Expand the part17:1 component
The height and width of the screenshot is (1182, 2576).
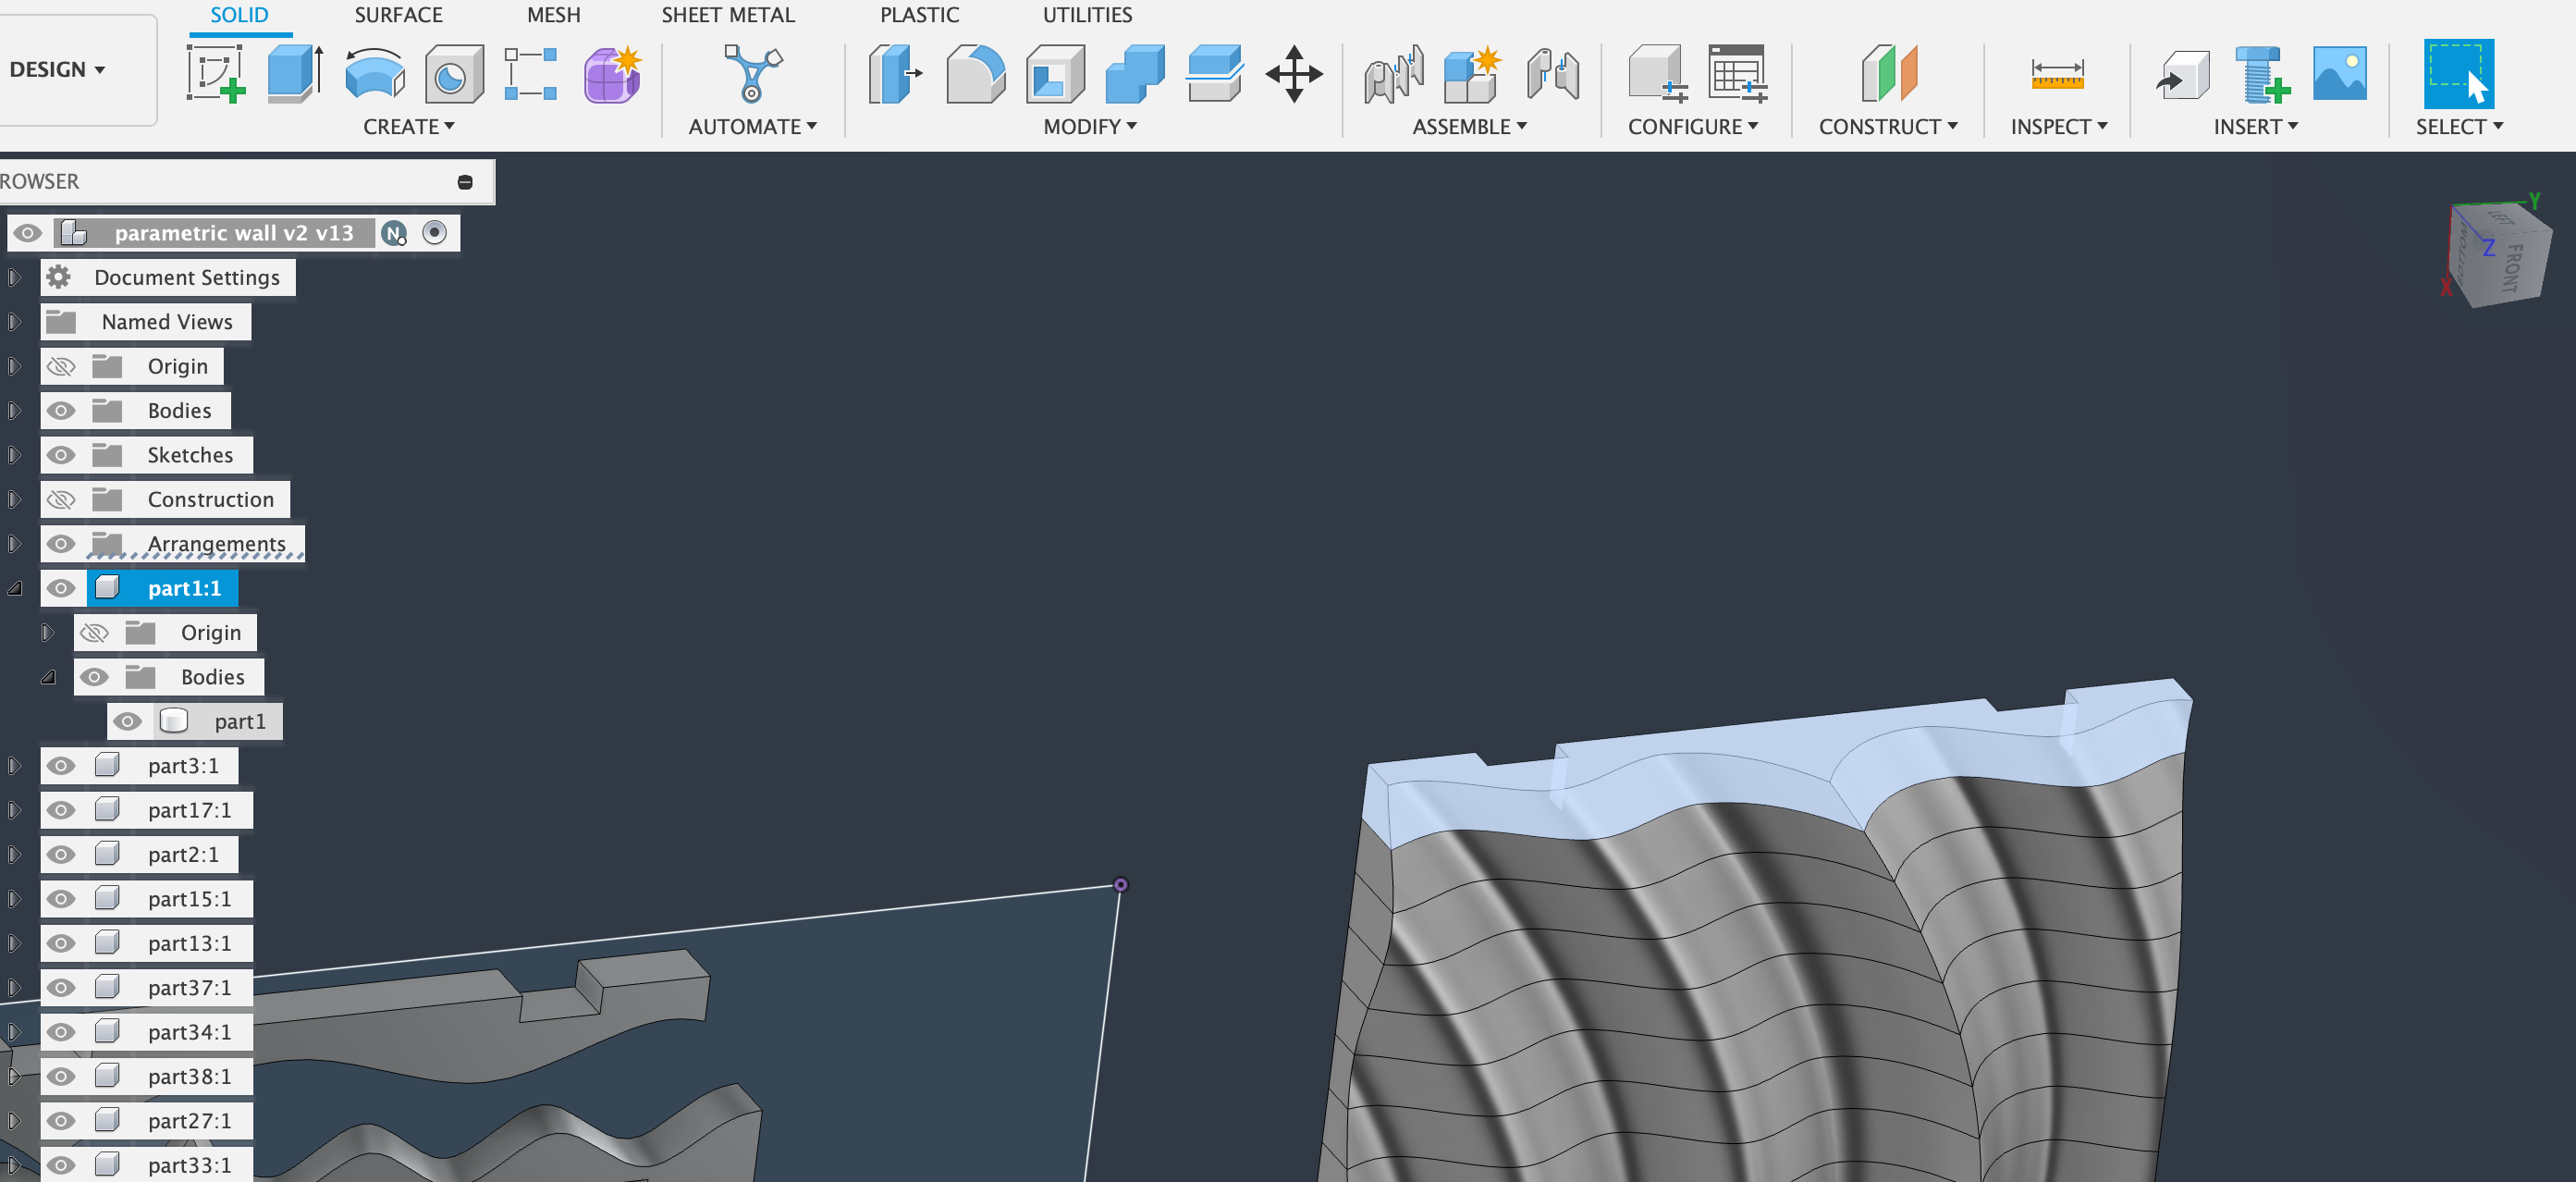click(x=14, y=810)
